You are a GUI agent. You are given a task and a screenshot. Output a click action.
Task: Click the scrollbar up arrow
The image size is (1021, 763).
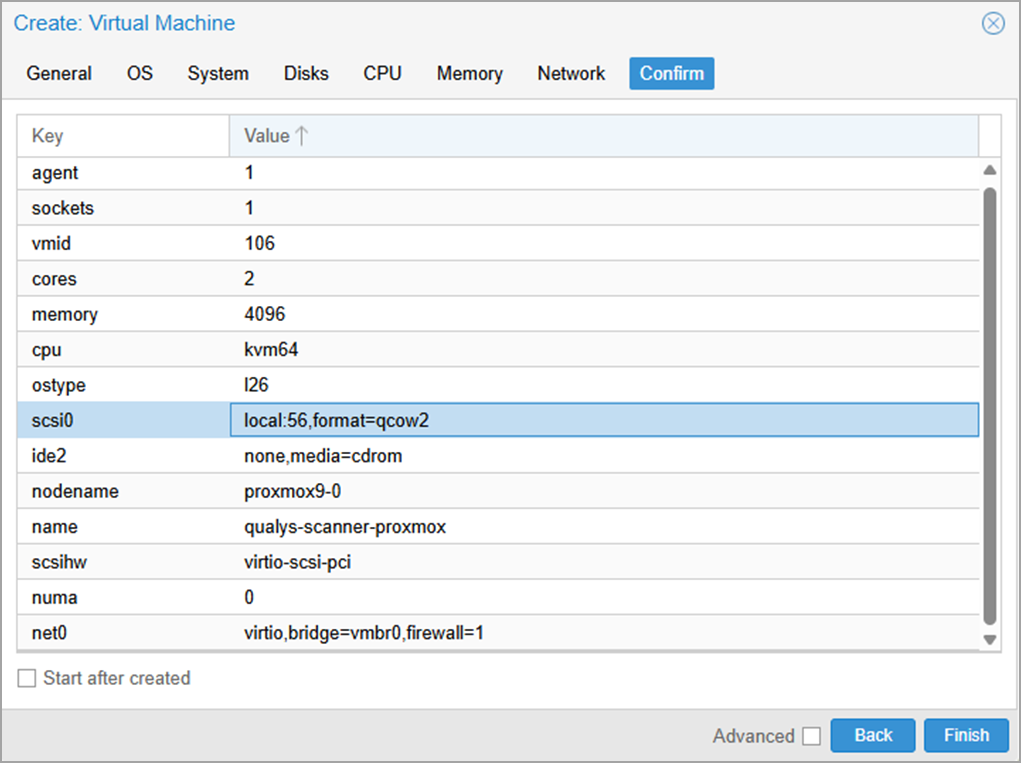click(990, 171)
